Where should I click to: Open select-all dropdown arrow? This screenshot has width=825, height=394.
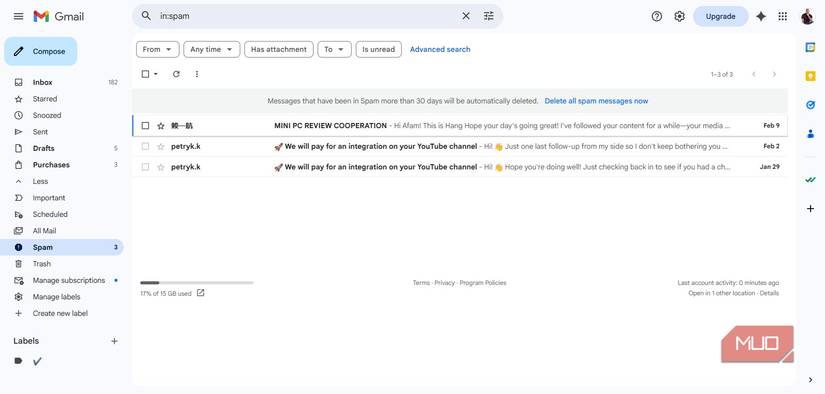156,74
